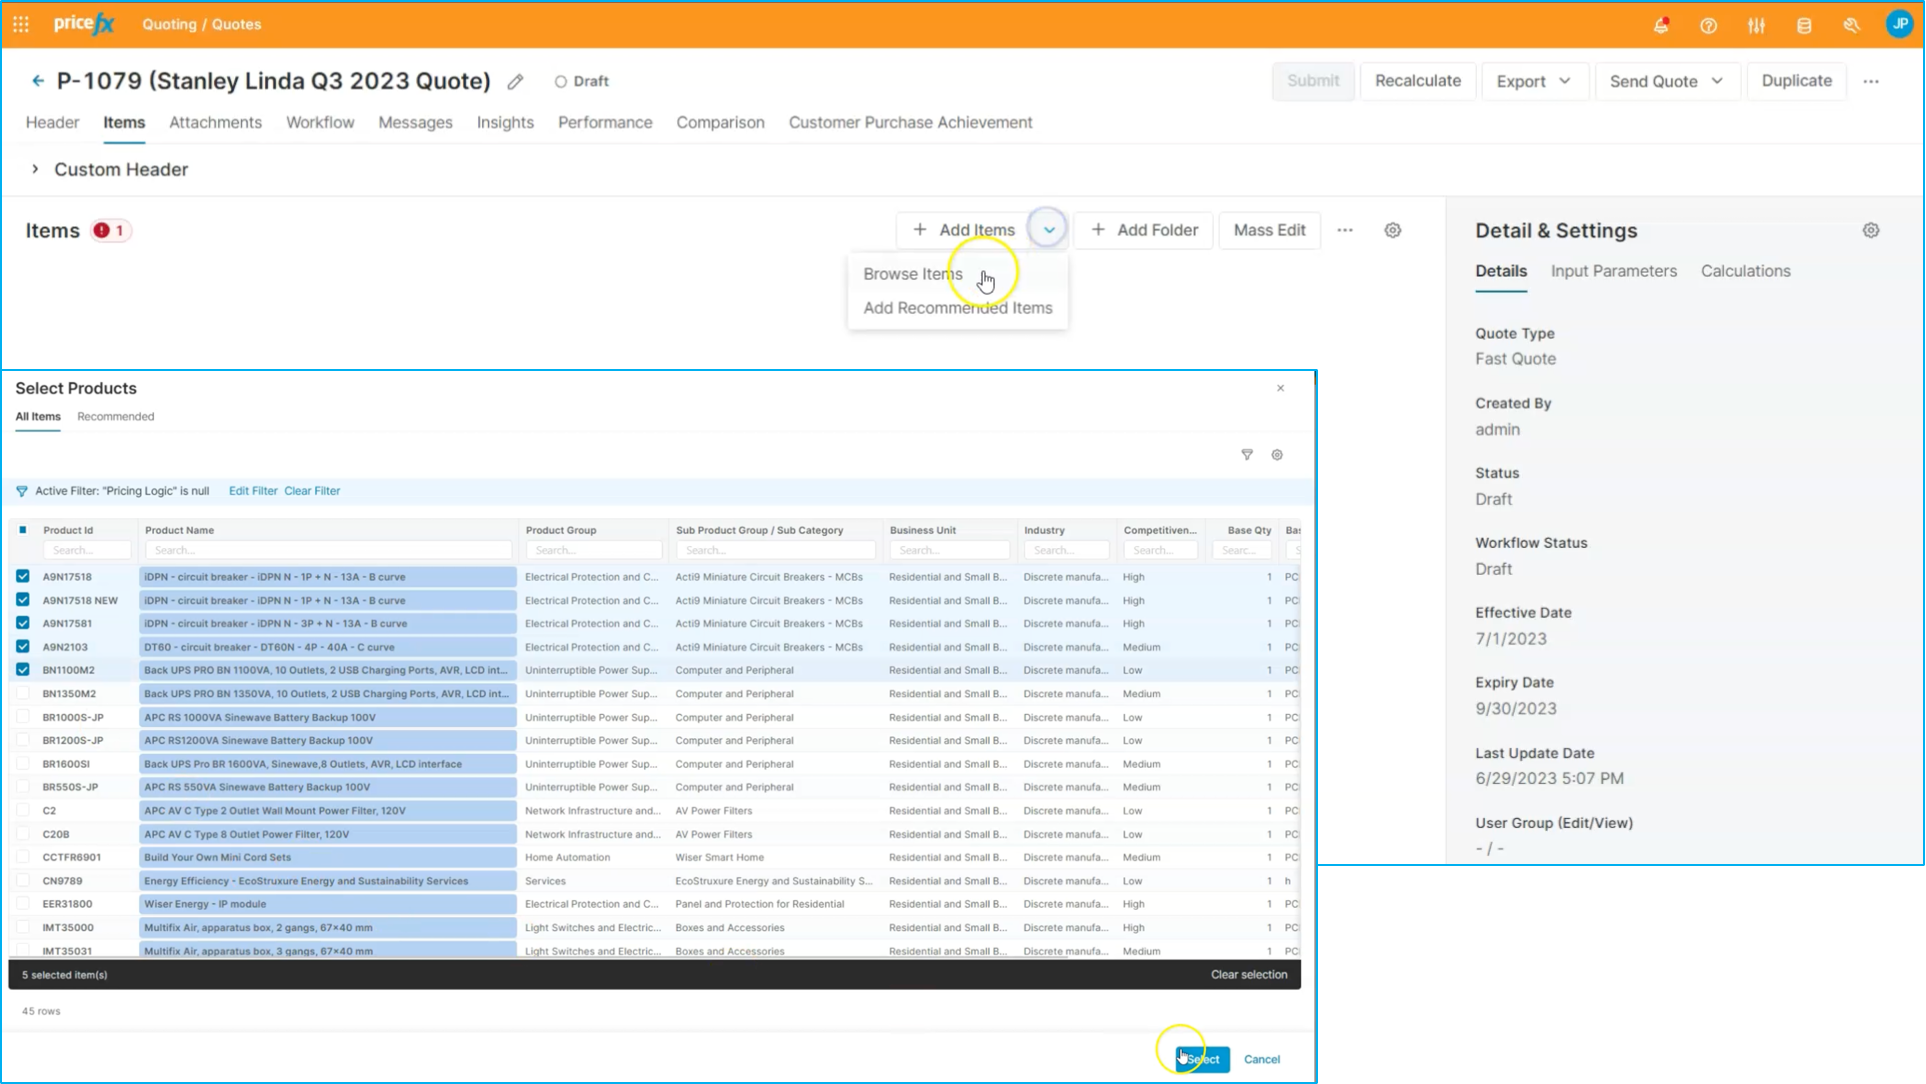Image resolution: width=1926 pixels, height=1084 pixels.
Task: Expand the Custom Header section
Action: click(35, 169)
